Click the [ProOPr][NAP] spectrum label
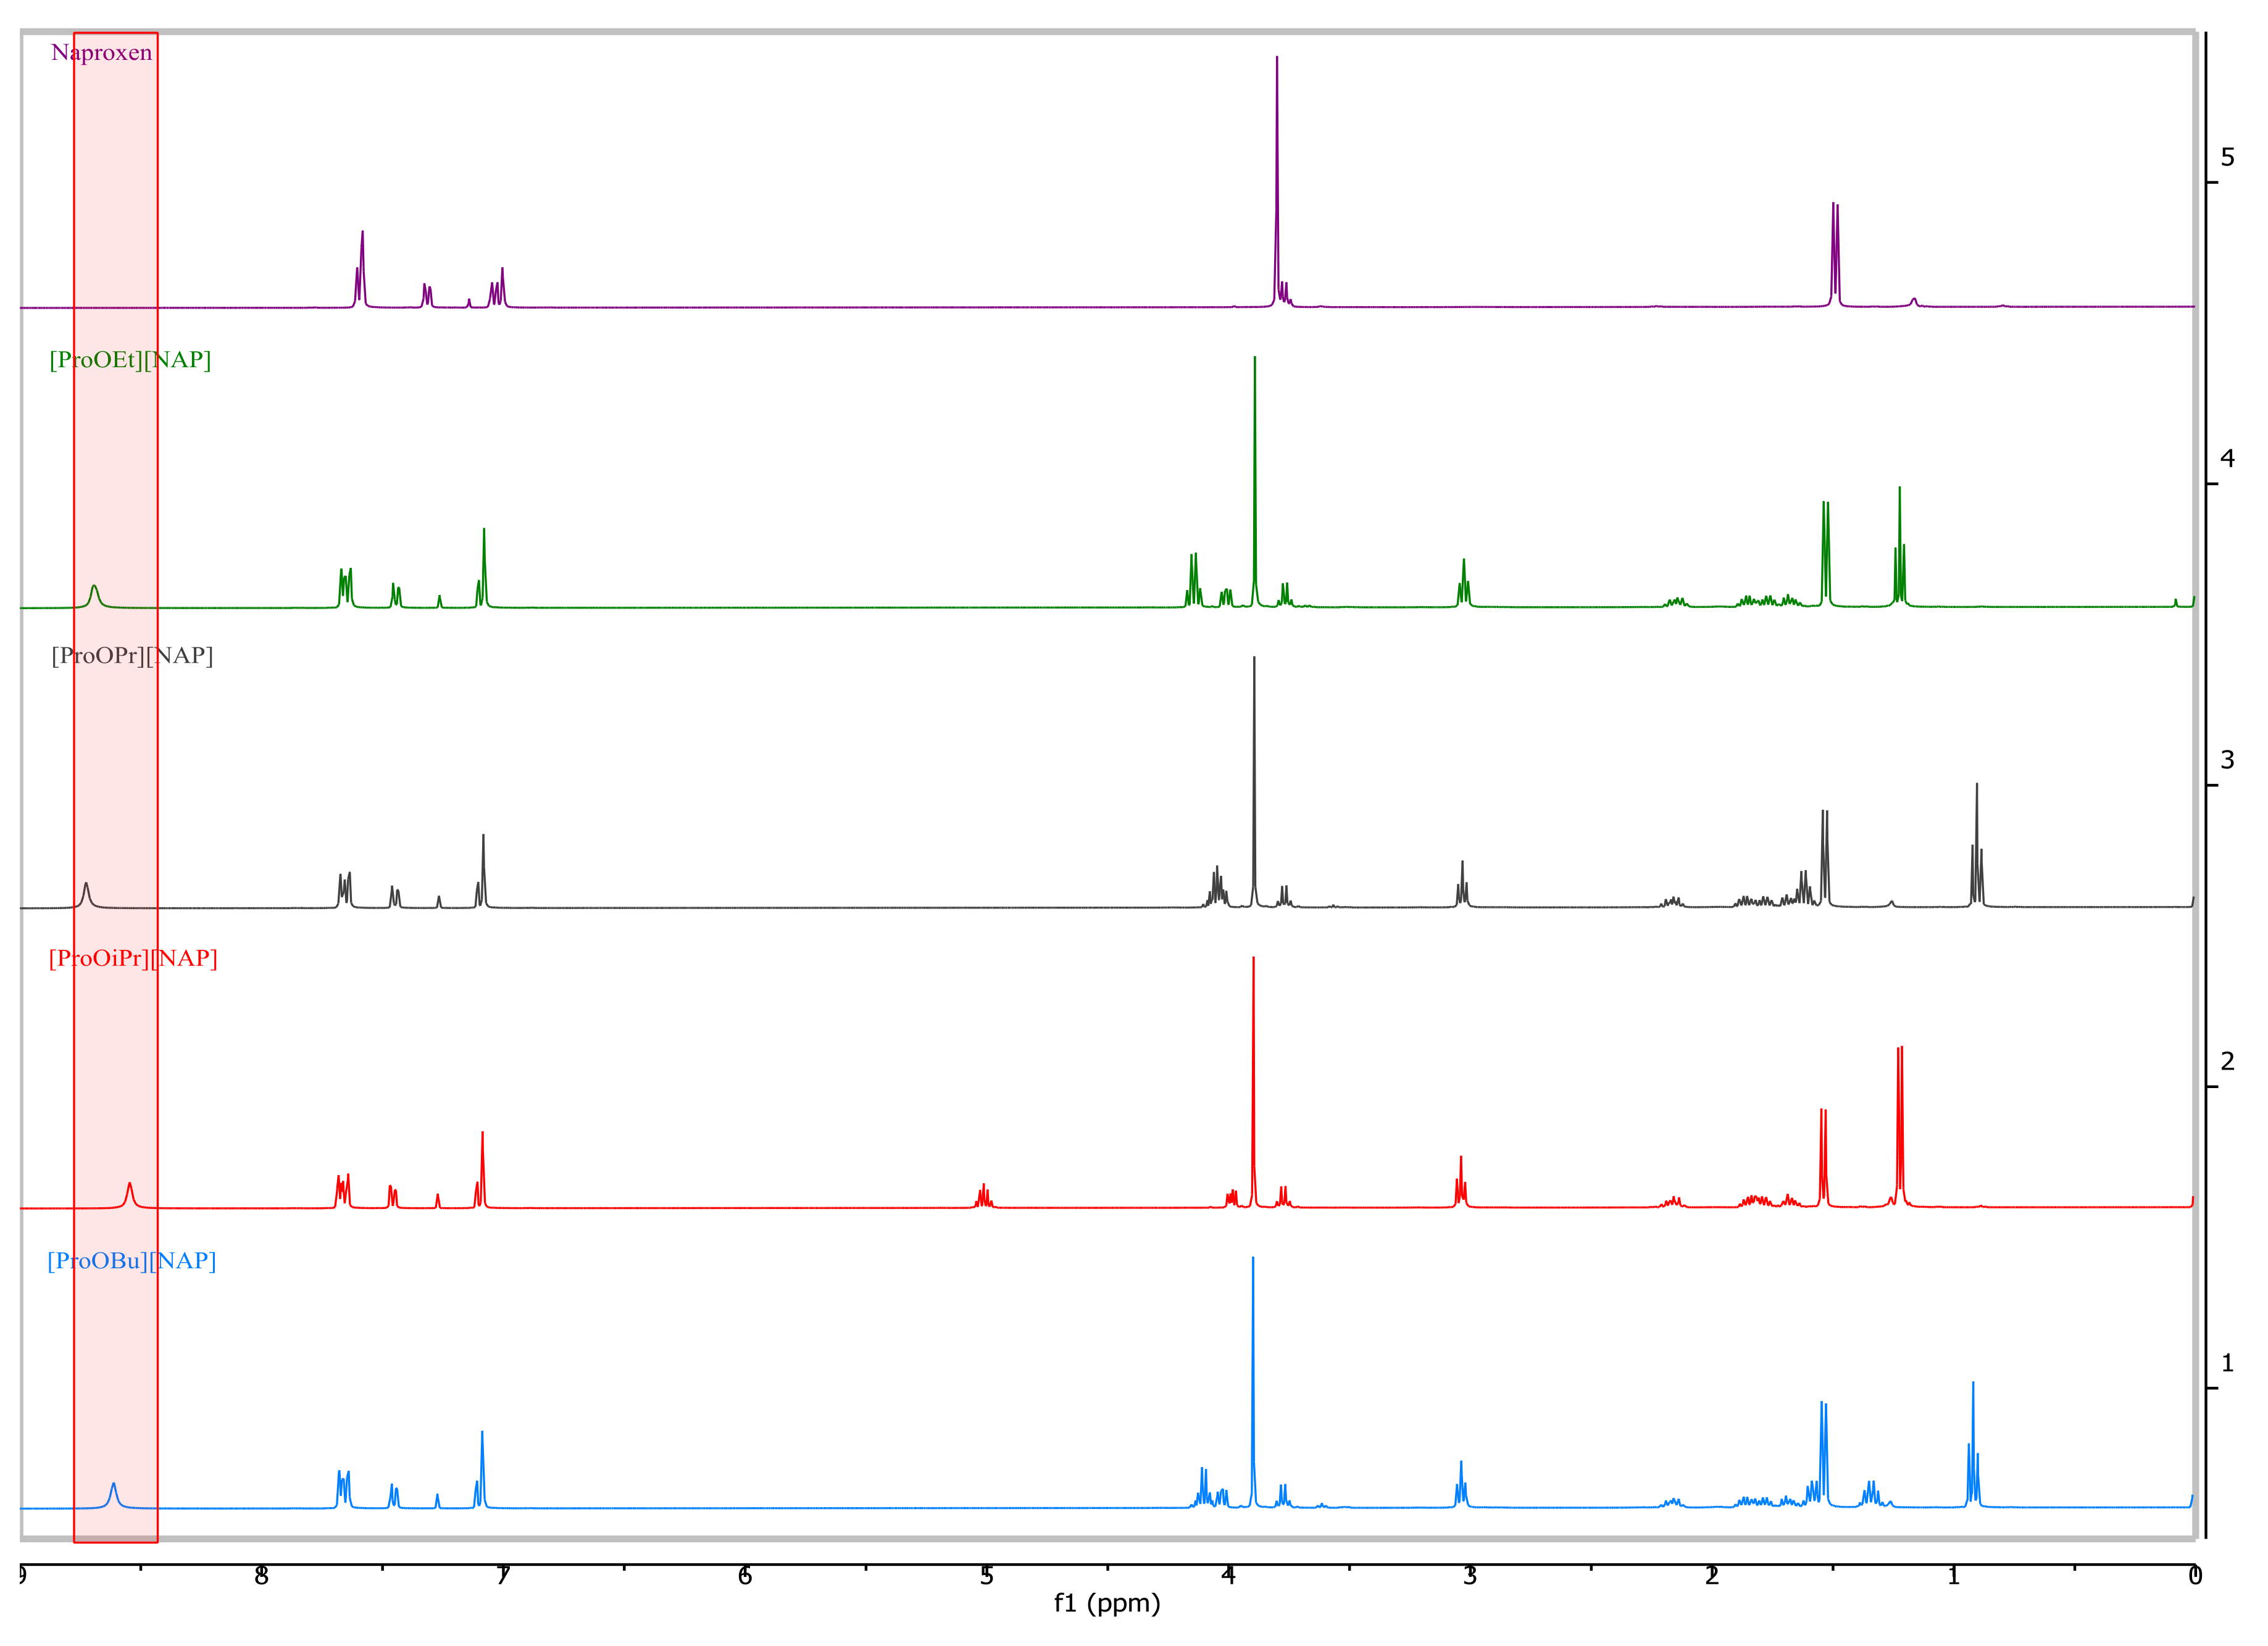 click(132, 656)
